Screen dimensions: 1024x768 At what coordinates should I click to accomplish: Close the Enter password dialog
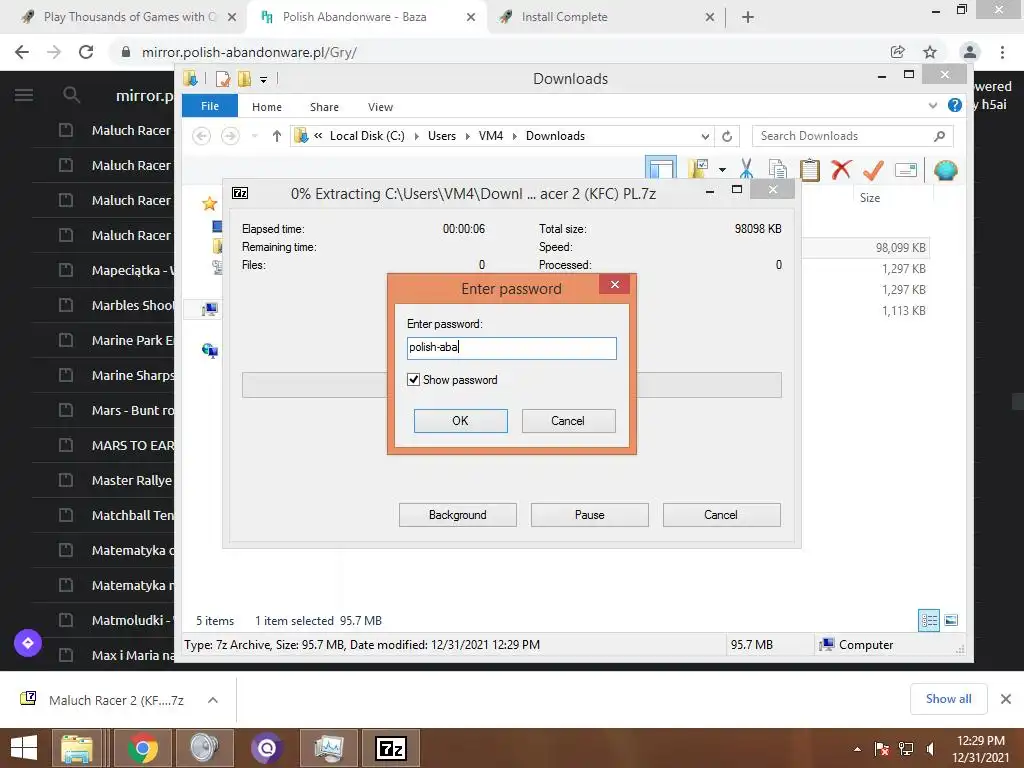(615, 284)
